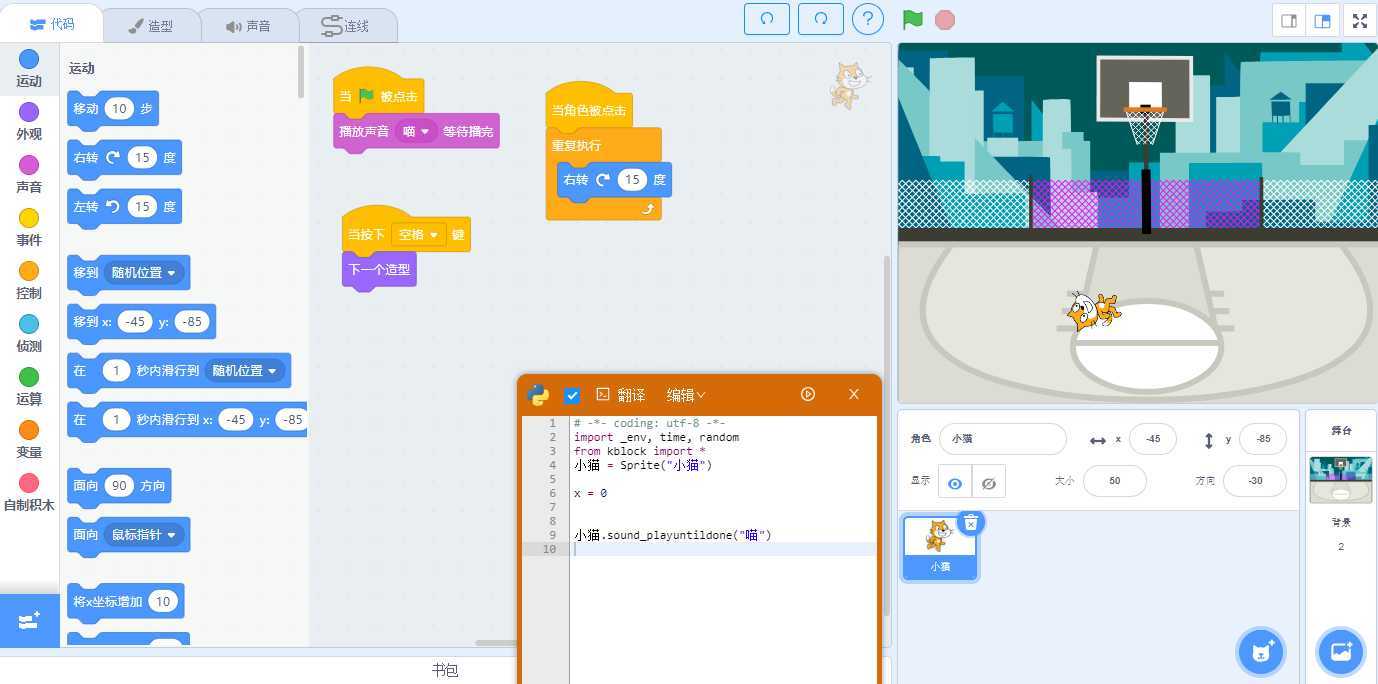Stop the project with the red stop button

point(944,19)
